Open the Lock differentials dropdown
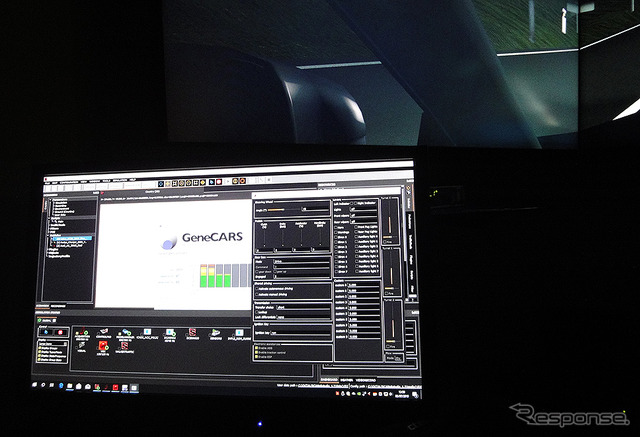Viewport: 640px width, 437px height. click(x=304, y=317)
